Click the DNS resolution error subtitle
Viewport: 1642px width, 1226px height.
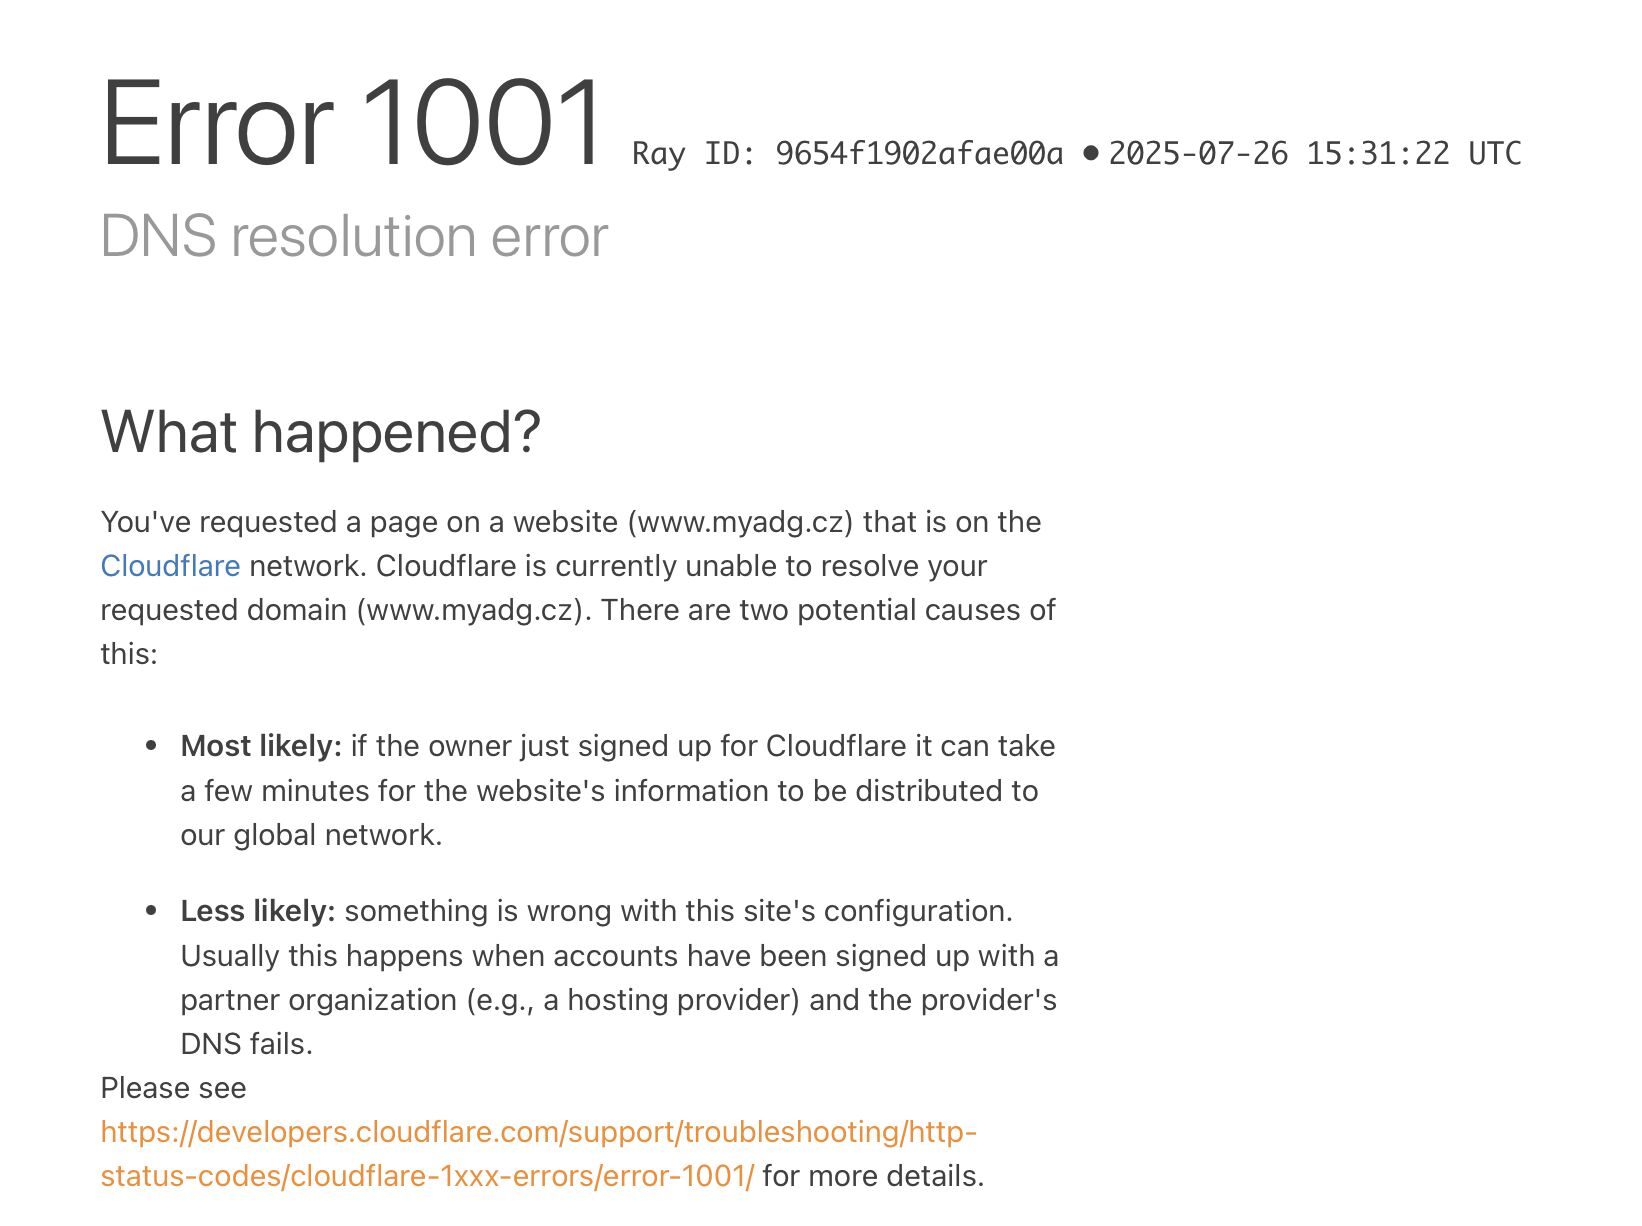coord(354,237)
